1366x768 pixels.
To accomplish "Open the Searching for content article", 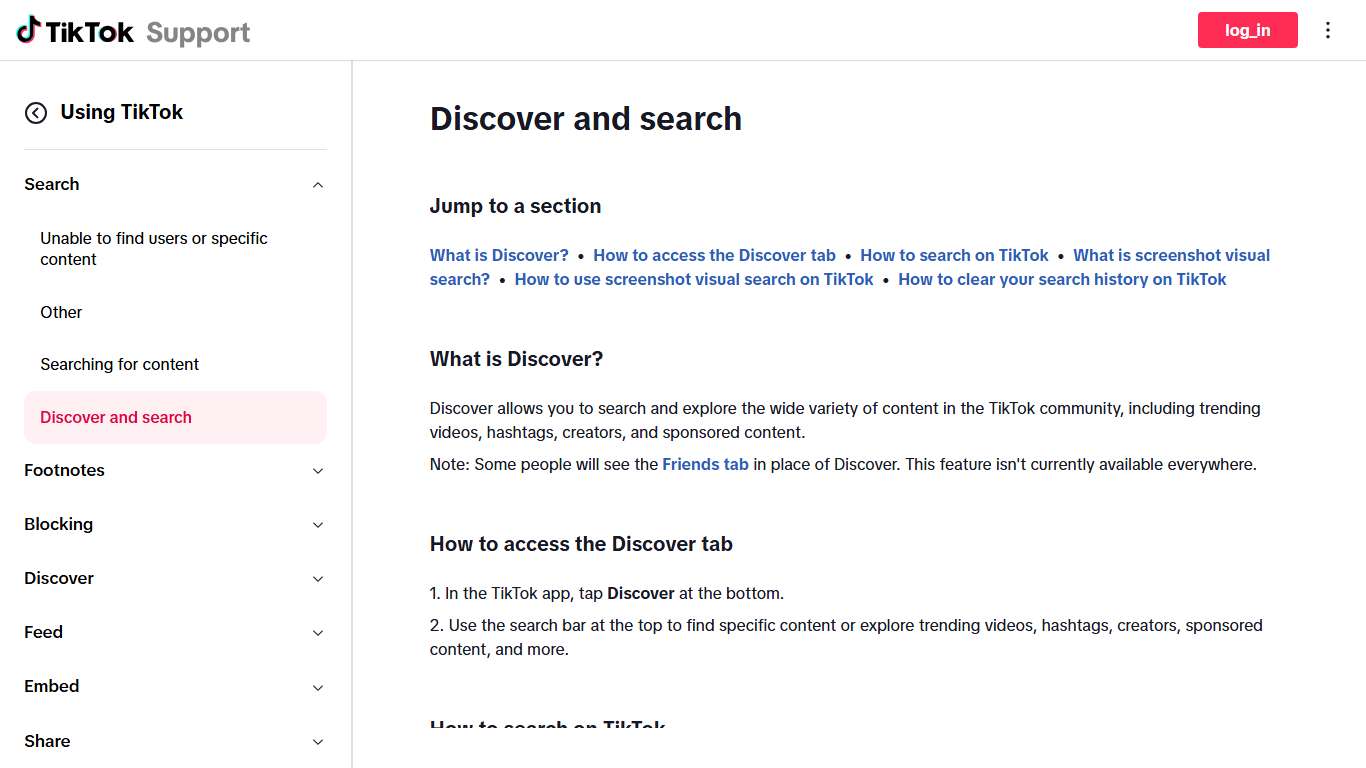I will pos(120,364).
